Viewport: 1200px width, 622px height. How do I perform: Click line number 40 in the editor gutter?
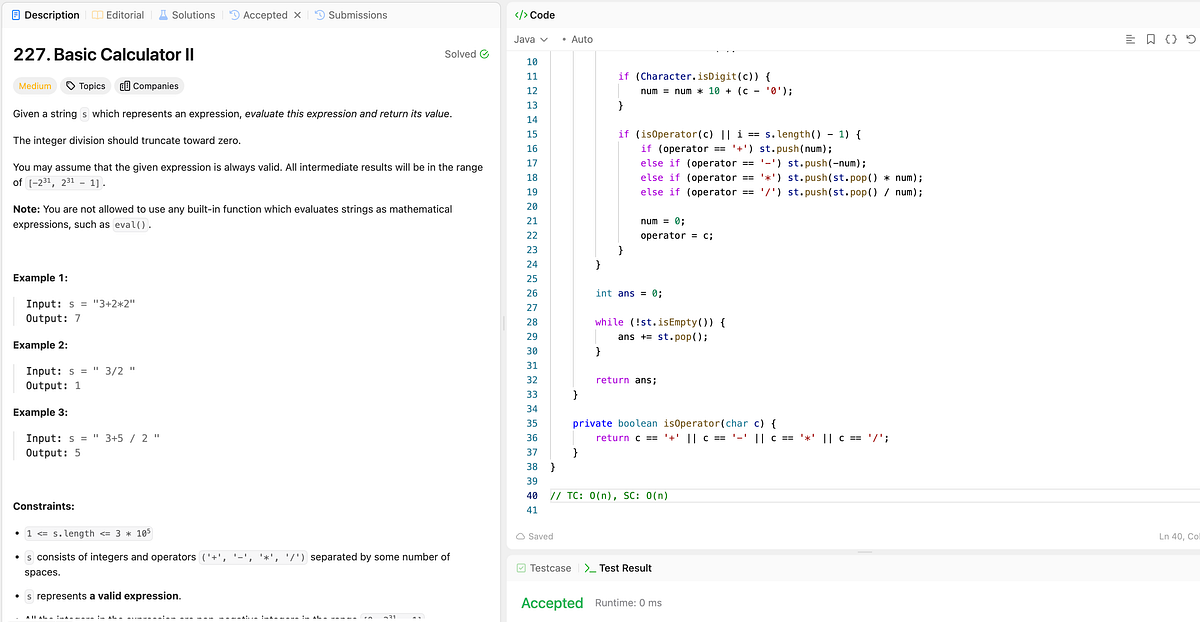coord(531,495)
